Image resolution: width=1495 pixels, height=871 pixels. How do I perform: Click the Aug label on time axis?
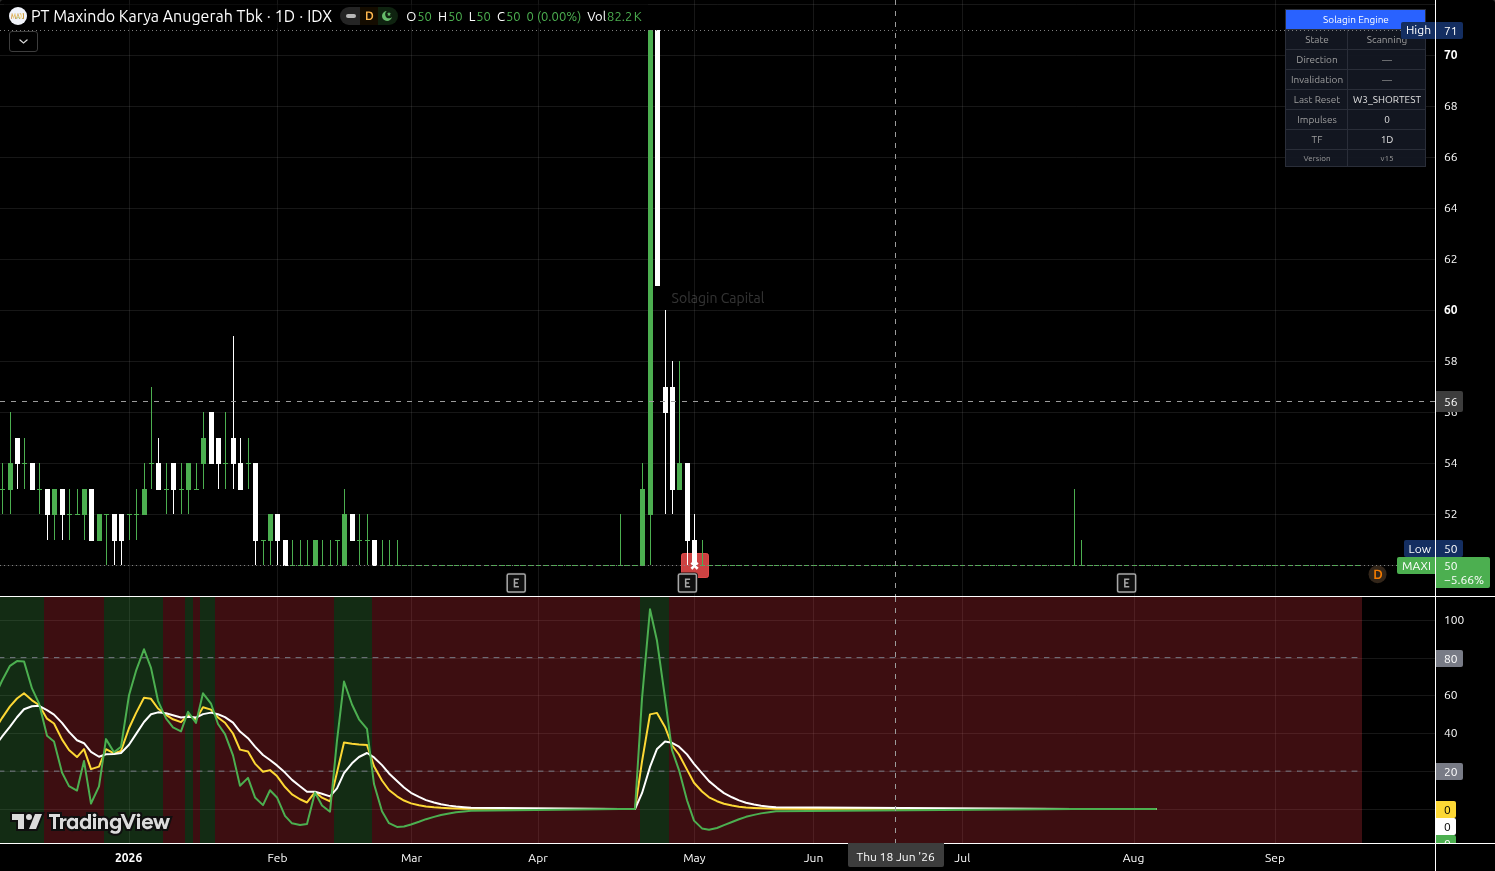(x=1133, y=858)
